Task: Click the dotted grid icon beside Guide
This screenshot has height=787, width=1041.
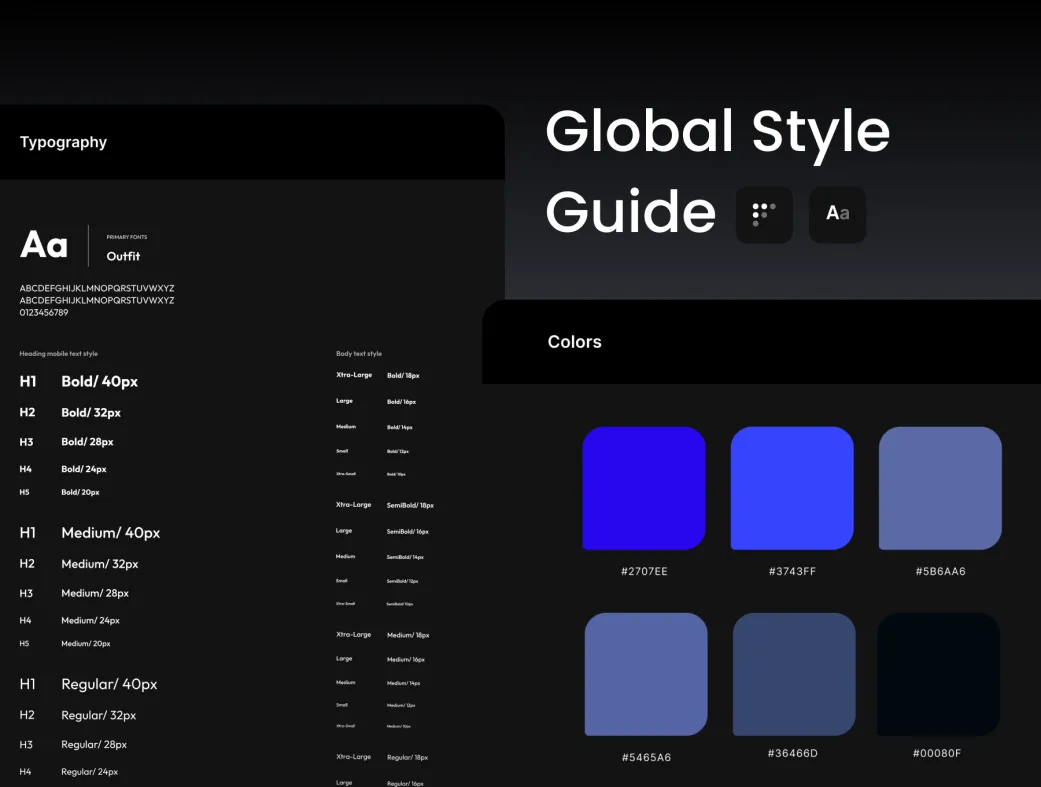Action: point(764,214)
